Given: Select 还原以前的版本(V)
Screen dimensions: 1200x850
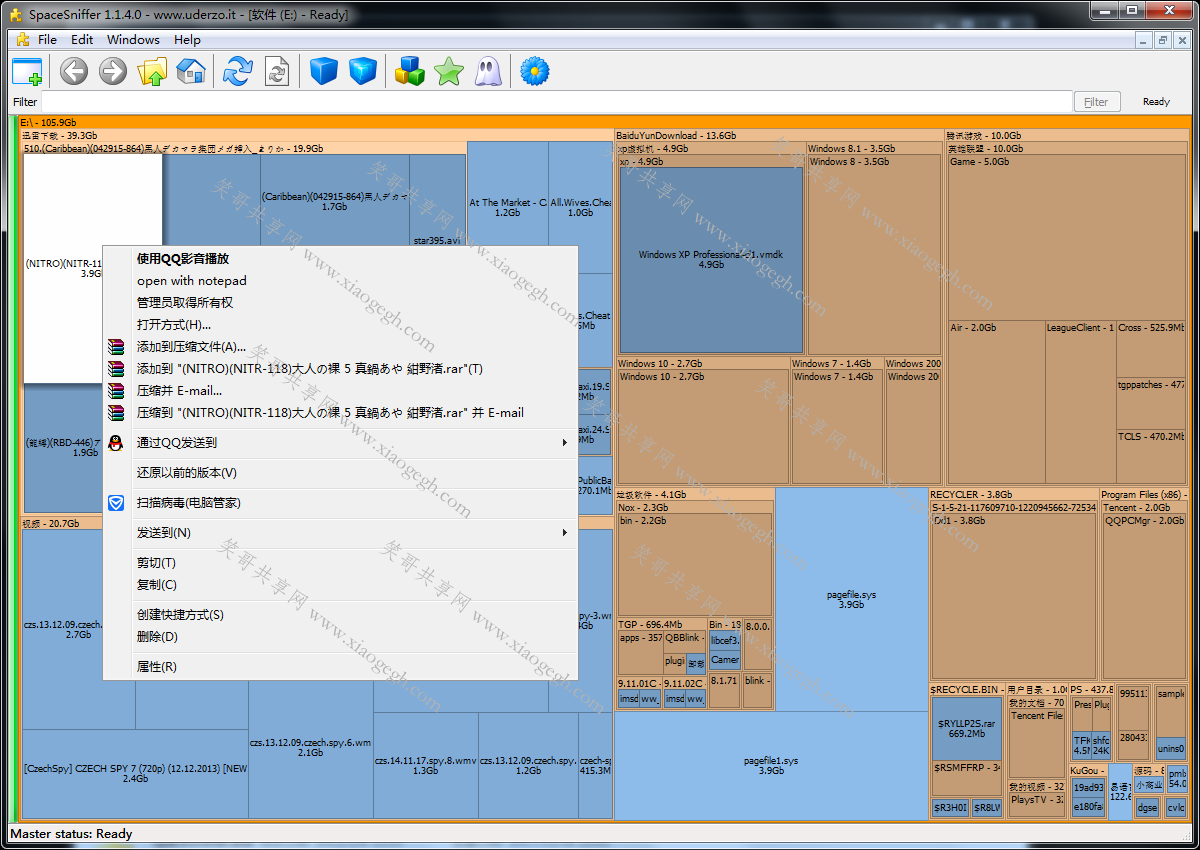Looking at the screenshot, I should 340,473.
